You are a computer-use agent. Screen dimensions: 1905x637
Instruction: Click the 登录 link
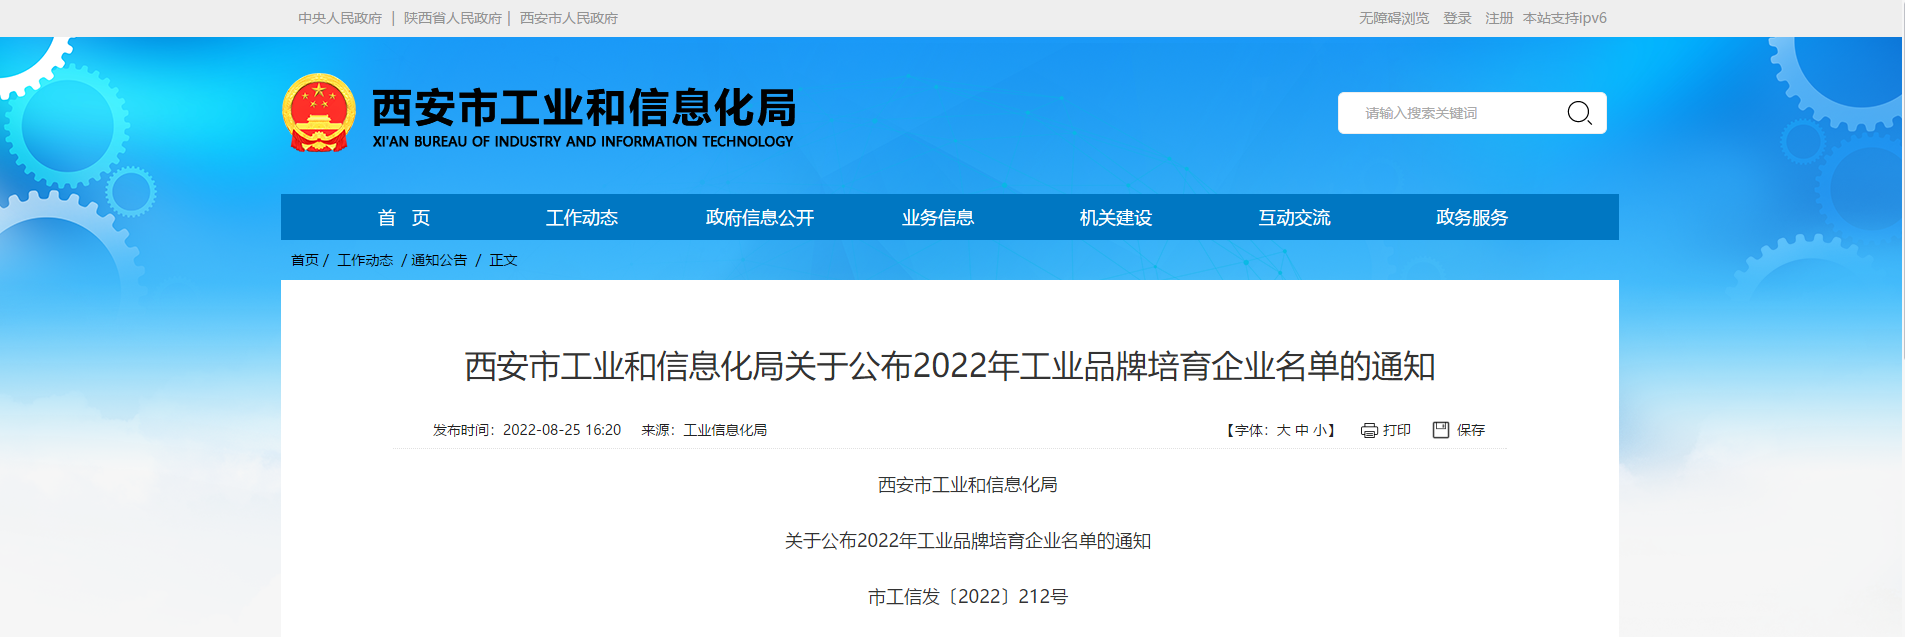pyautogui.click(x=1457, y=18)
